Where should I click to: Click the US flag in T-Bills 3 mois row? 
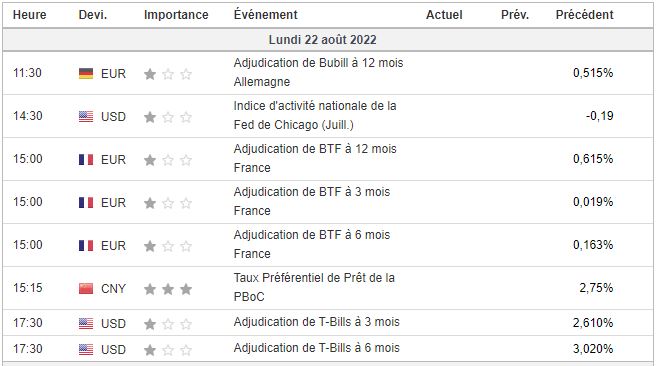tap(86, 324)
